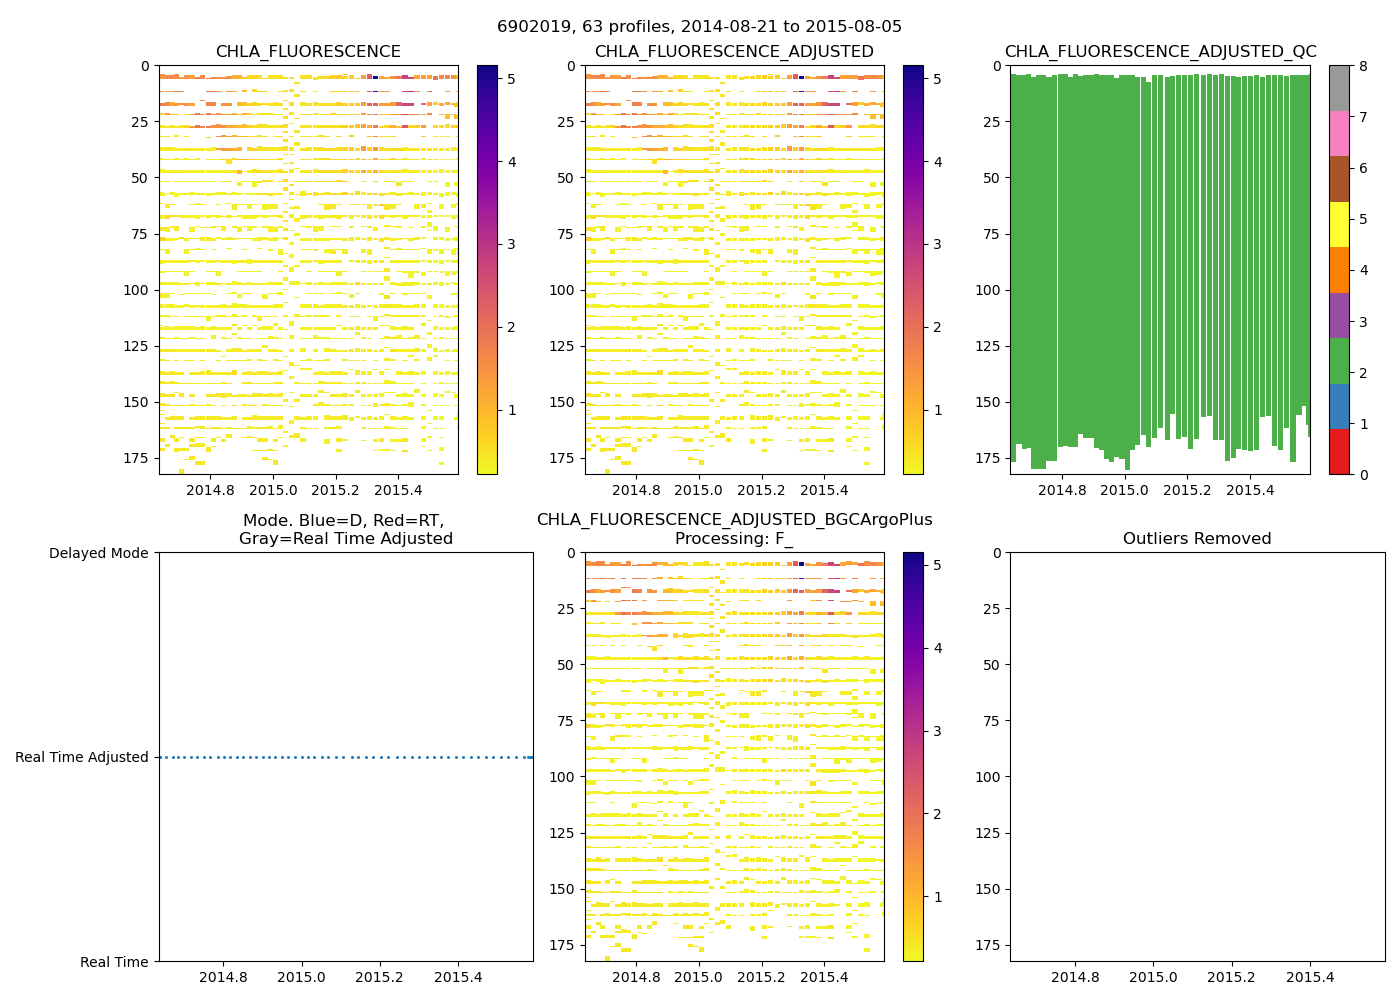Select the yellow swatch in QC colorbar
The height and width of the screenshot is (1000, 1400).
[1339, 224]
